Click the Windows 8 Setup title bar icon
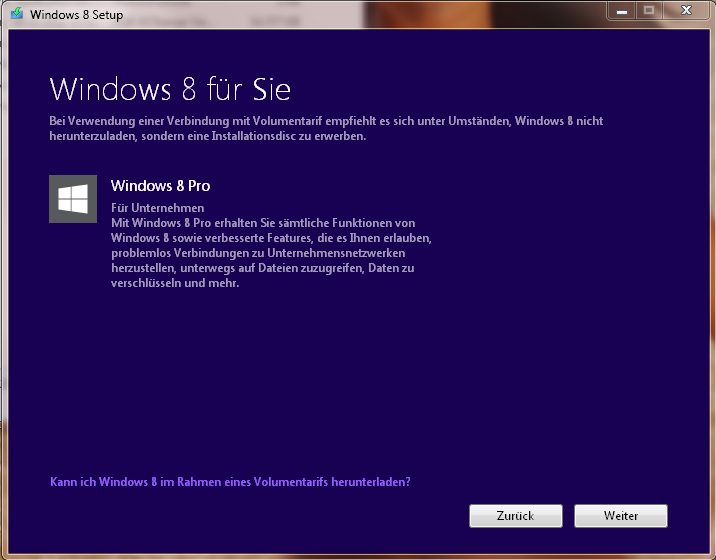The image size is (716, 560). (x=17, y=14)
